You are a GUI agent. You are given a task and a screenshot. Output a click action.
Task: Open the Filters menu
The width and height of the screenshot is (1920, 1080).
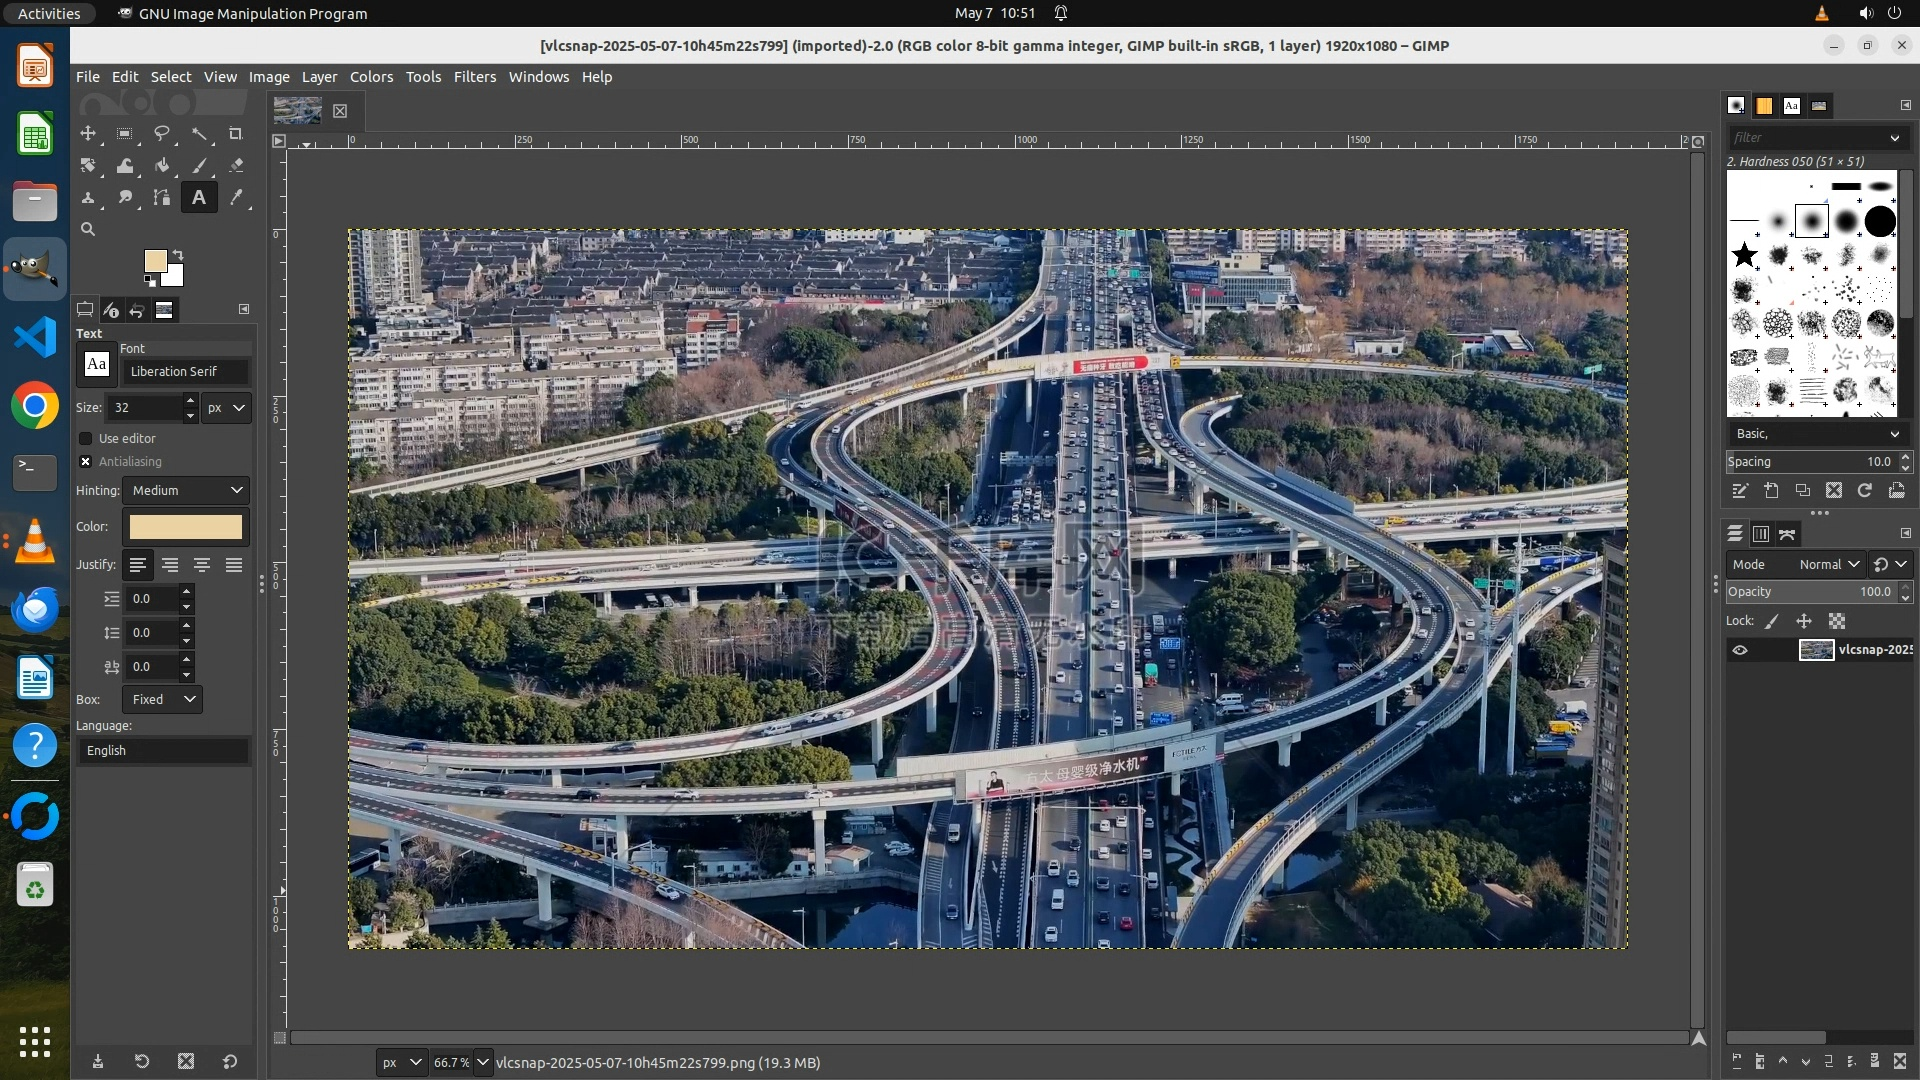[x=474, y=77]
